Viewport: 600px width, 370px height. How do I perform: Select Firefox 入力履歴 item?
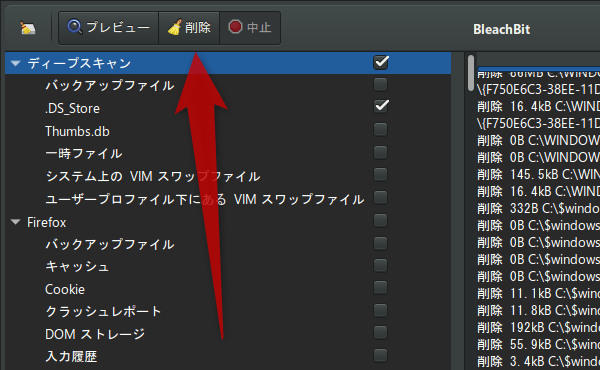point(71,357)
